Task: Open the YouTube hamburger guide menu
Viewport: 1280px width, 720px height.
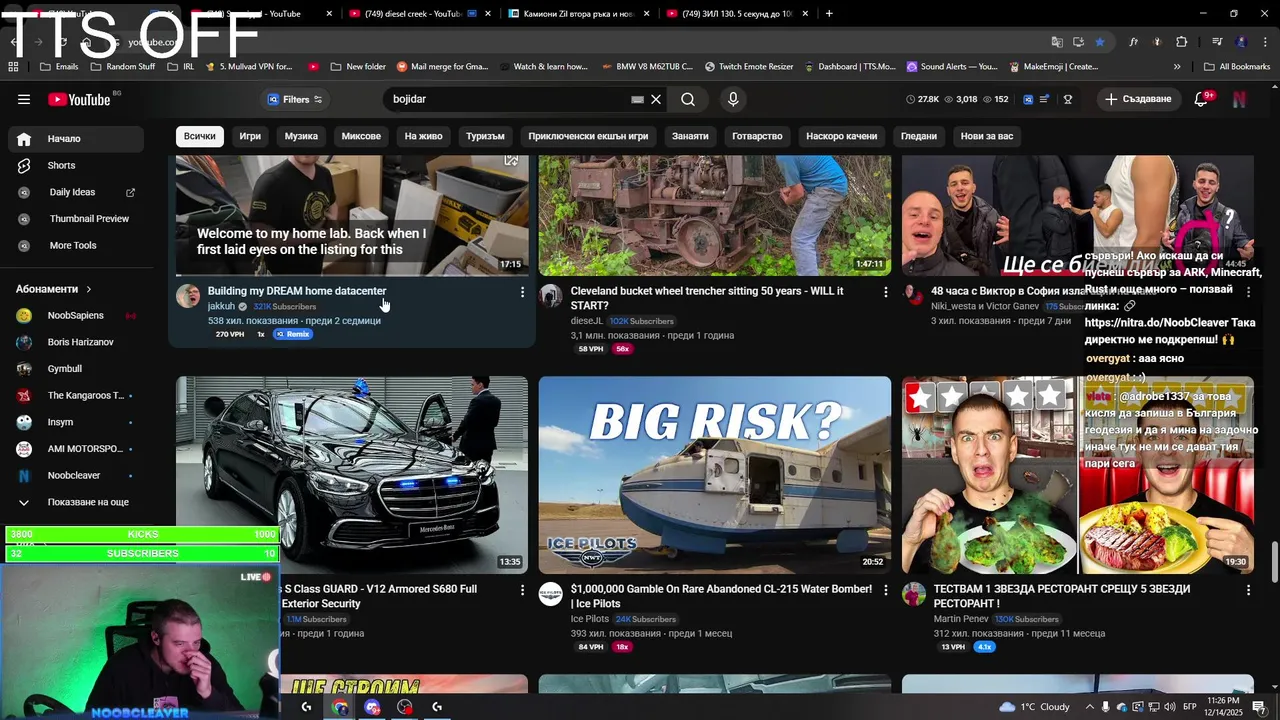Action: pos(24,99)
